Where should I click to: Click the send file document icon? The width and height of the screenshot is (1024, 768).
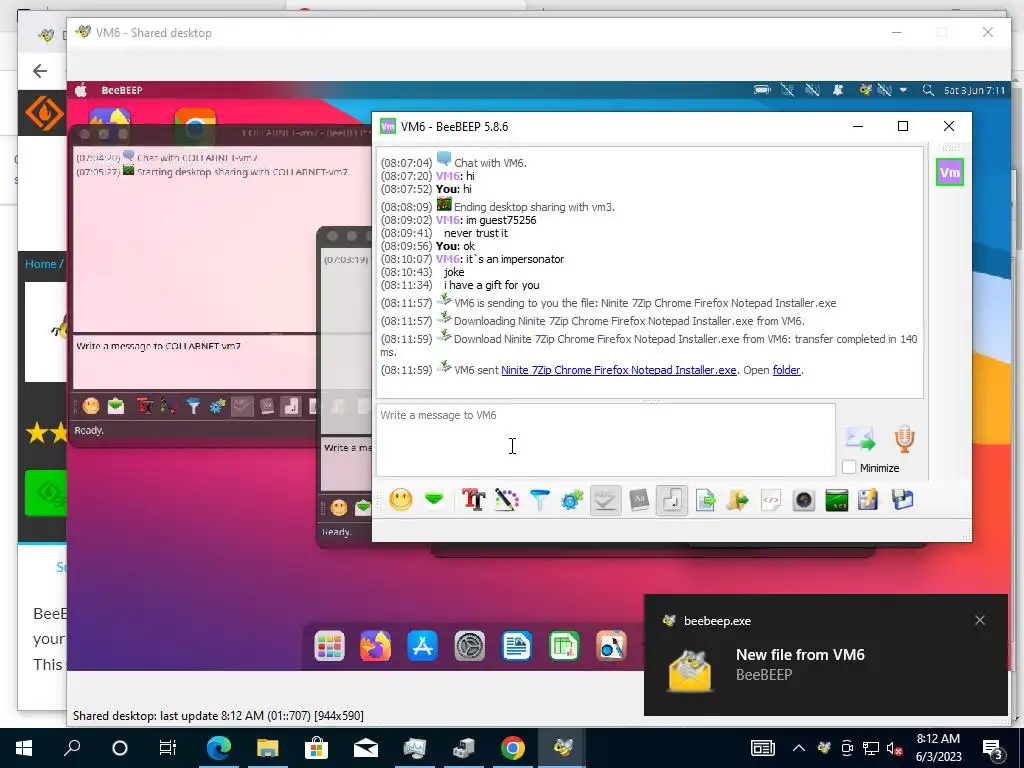[x=705, y=500]
